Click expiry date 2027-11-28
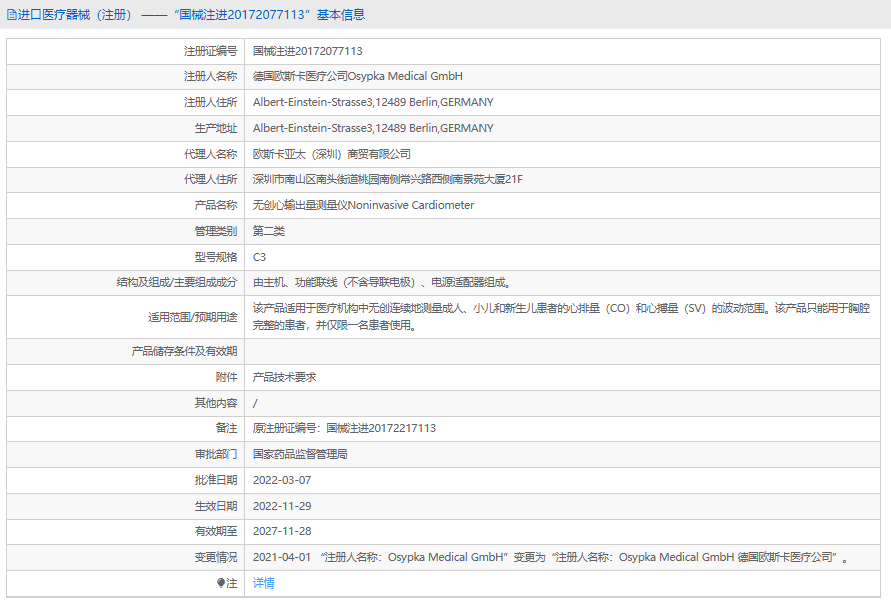891x607 pixels. [x=282, y=531]
